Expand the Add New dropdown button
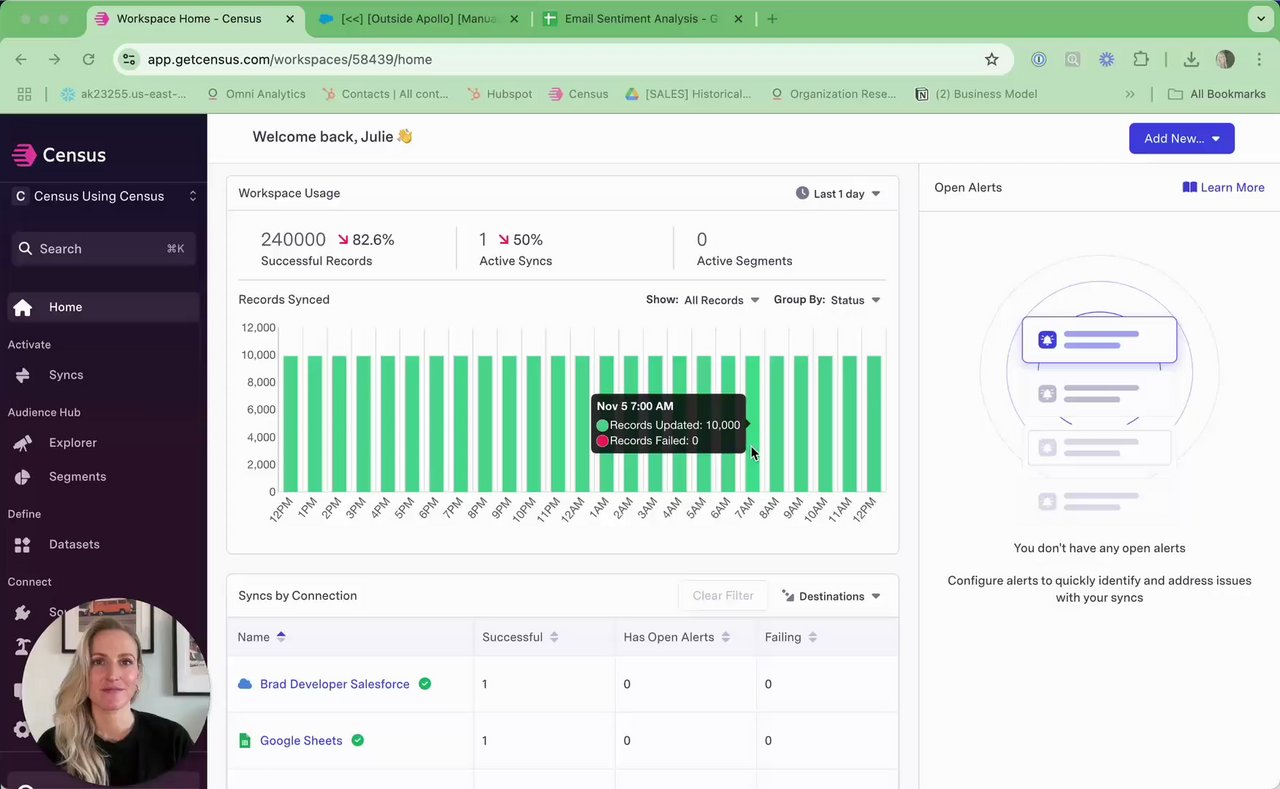The image size is (1280, 789). point(1182,138)
